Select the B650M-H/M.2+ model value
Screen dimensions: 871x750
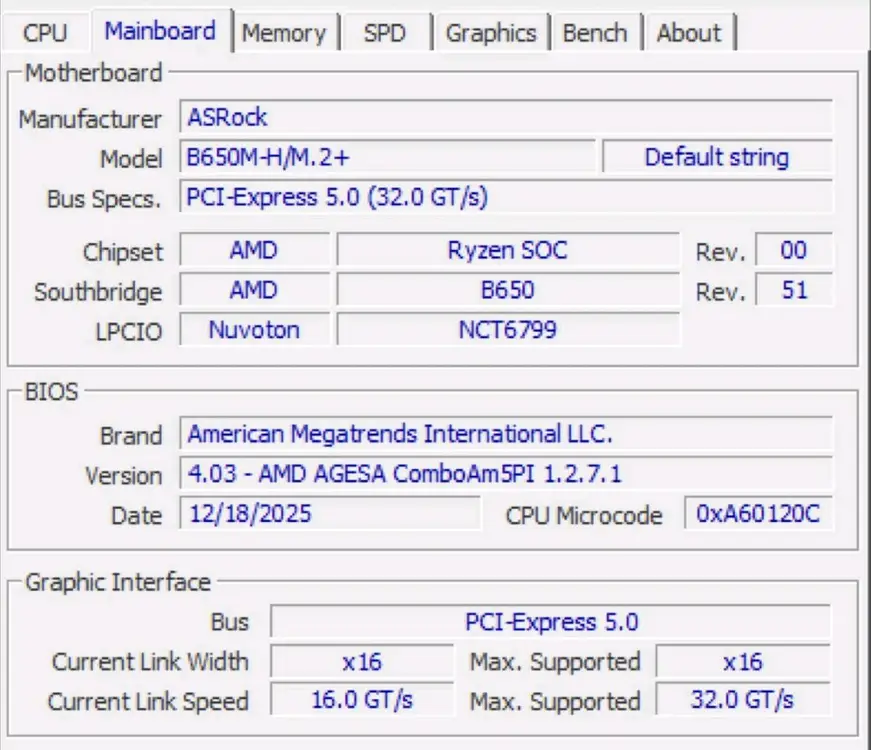(387, 157)
